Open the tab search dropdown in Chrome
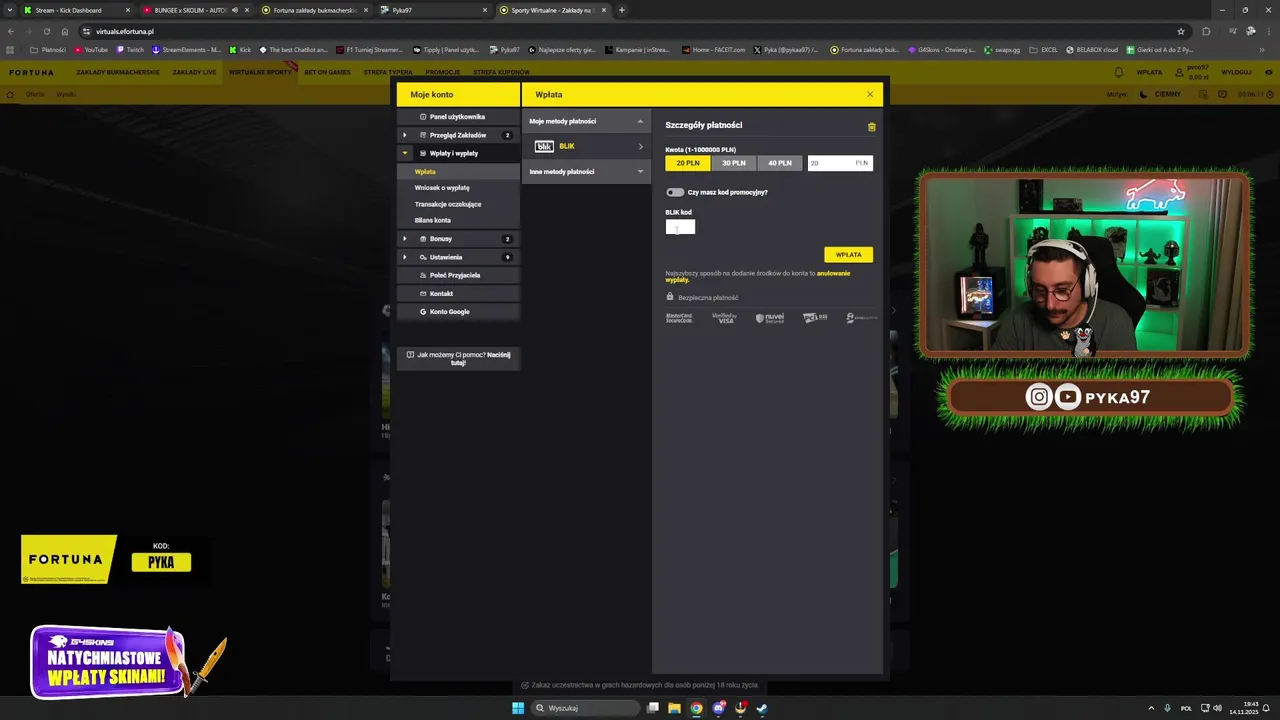This screenshot has width=1280, height=720. click(x=11, y=10)
